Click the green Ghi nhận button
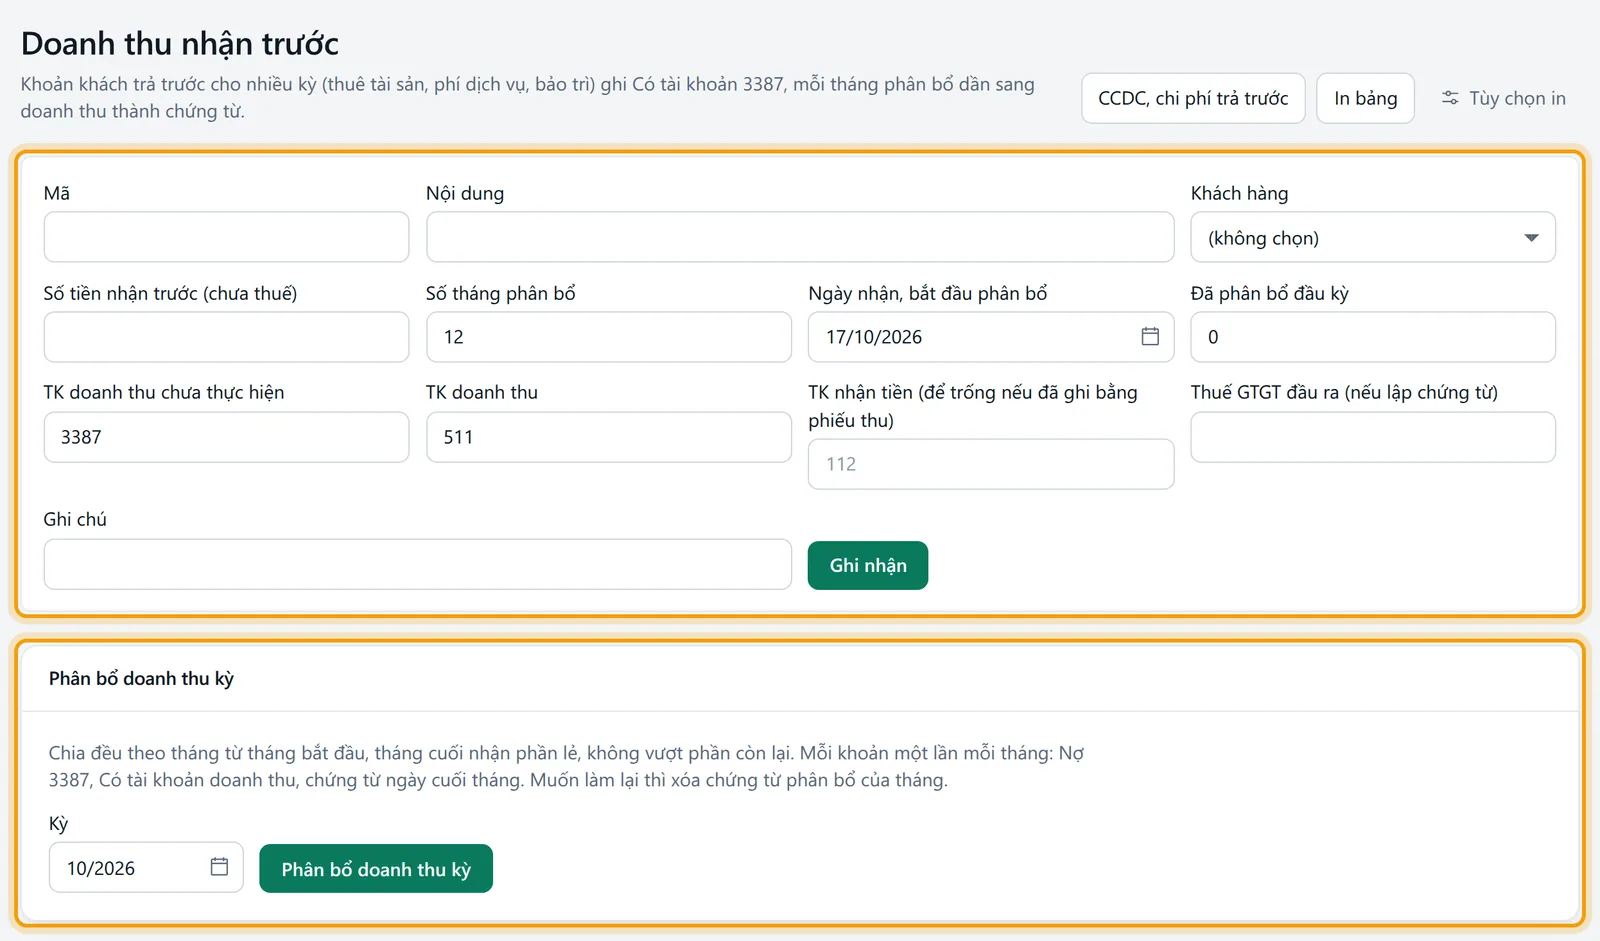The image size is (1600, 941). tap(868, 565)
